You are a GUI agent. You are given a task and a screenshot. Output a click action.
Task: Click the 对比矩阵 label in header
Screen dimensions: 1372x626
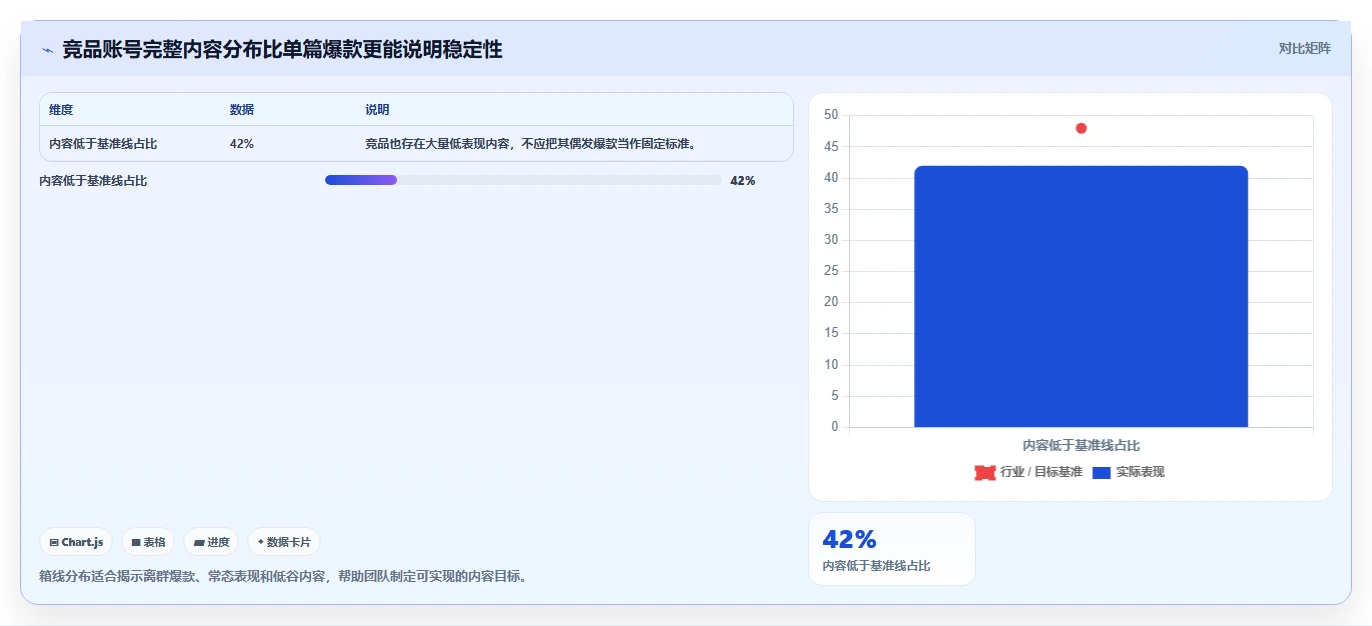[x=1304, y=48]
